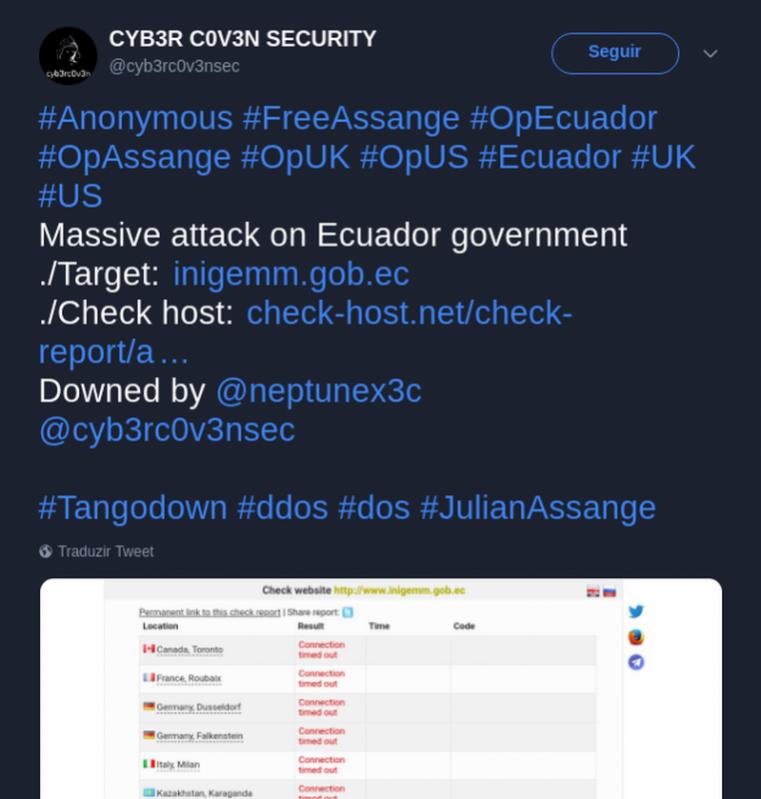The image size is (761, 799).
Task: Open the #Anonymous hashtag
Action: pyautogui.click(x=135, y=118)
